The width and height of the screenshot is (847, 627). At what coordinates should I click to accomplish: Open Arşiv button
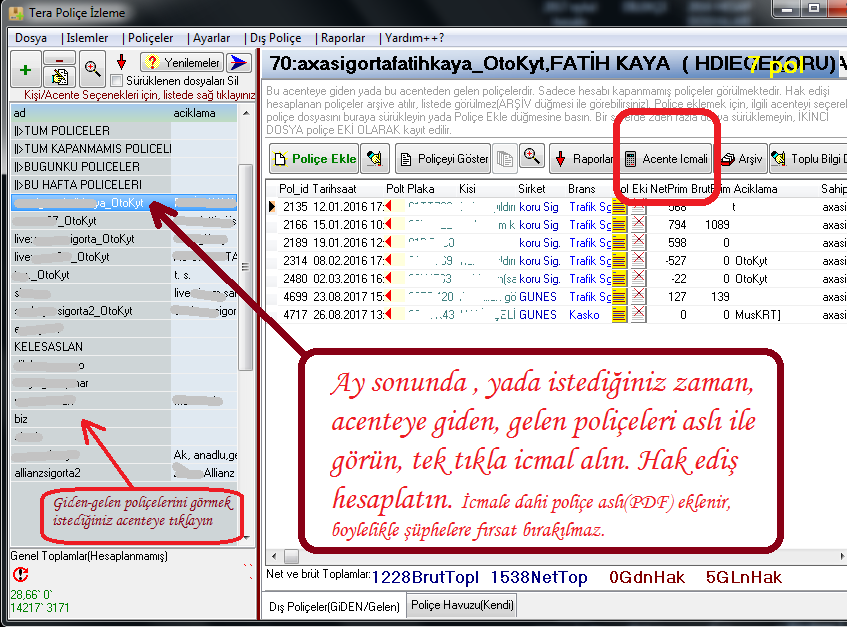click(741, 159)
